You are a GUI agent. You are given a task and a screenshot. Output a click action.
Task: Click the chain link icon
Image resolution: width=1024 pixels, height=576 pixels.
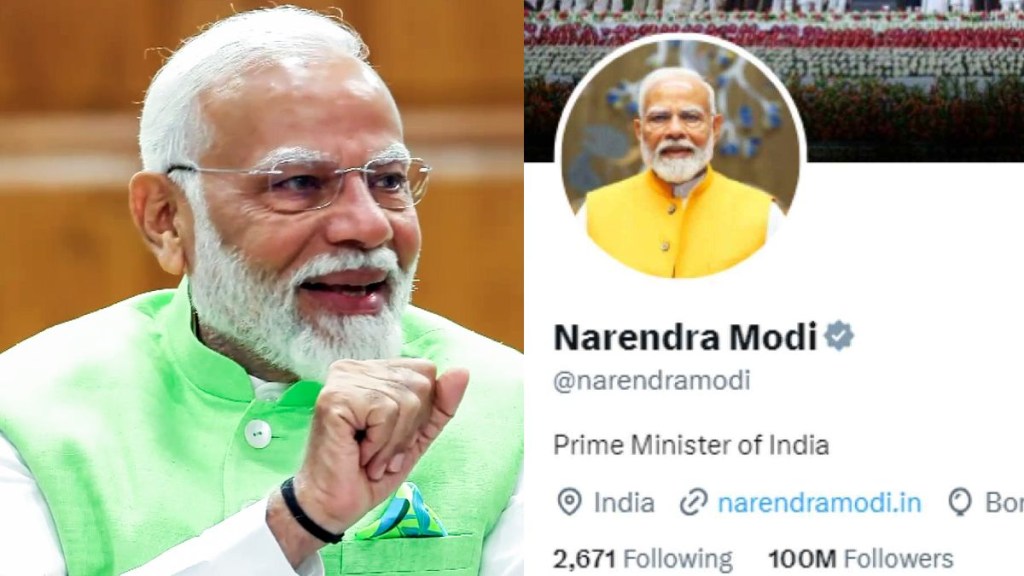694,502
